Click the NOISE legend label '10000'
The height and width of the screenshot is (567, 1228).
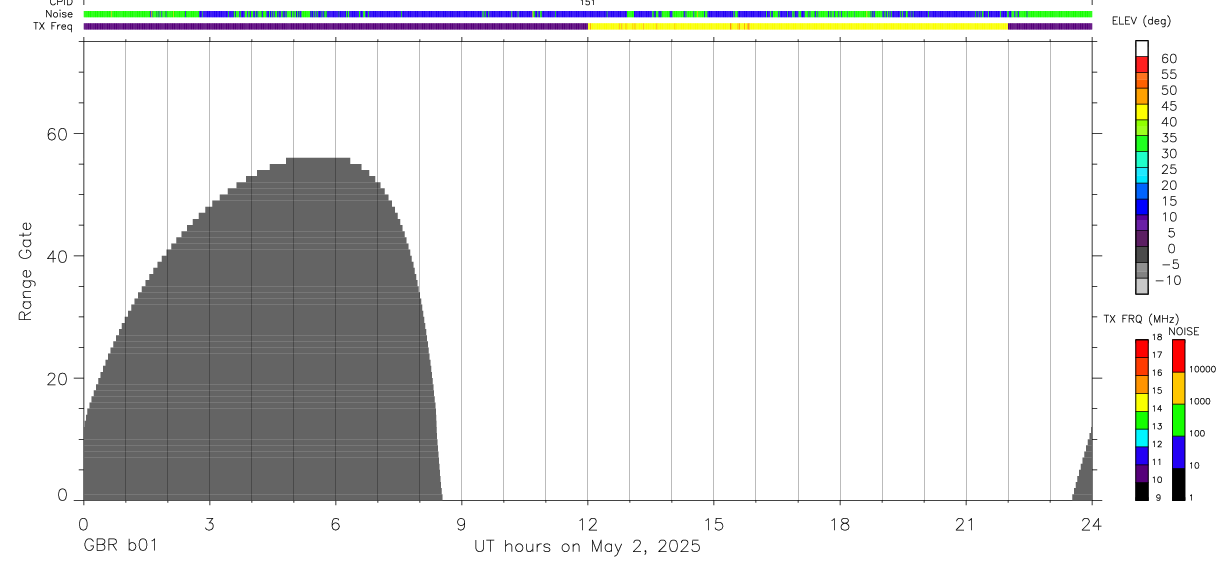pyautogui.click(x=1201, y=369)
